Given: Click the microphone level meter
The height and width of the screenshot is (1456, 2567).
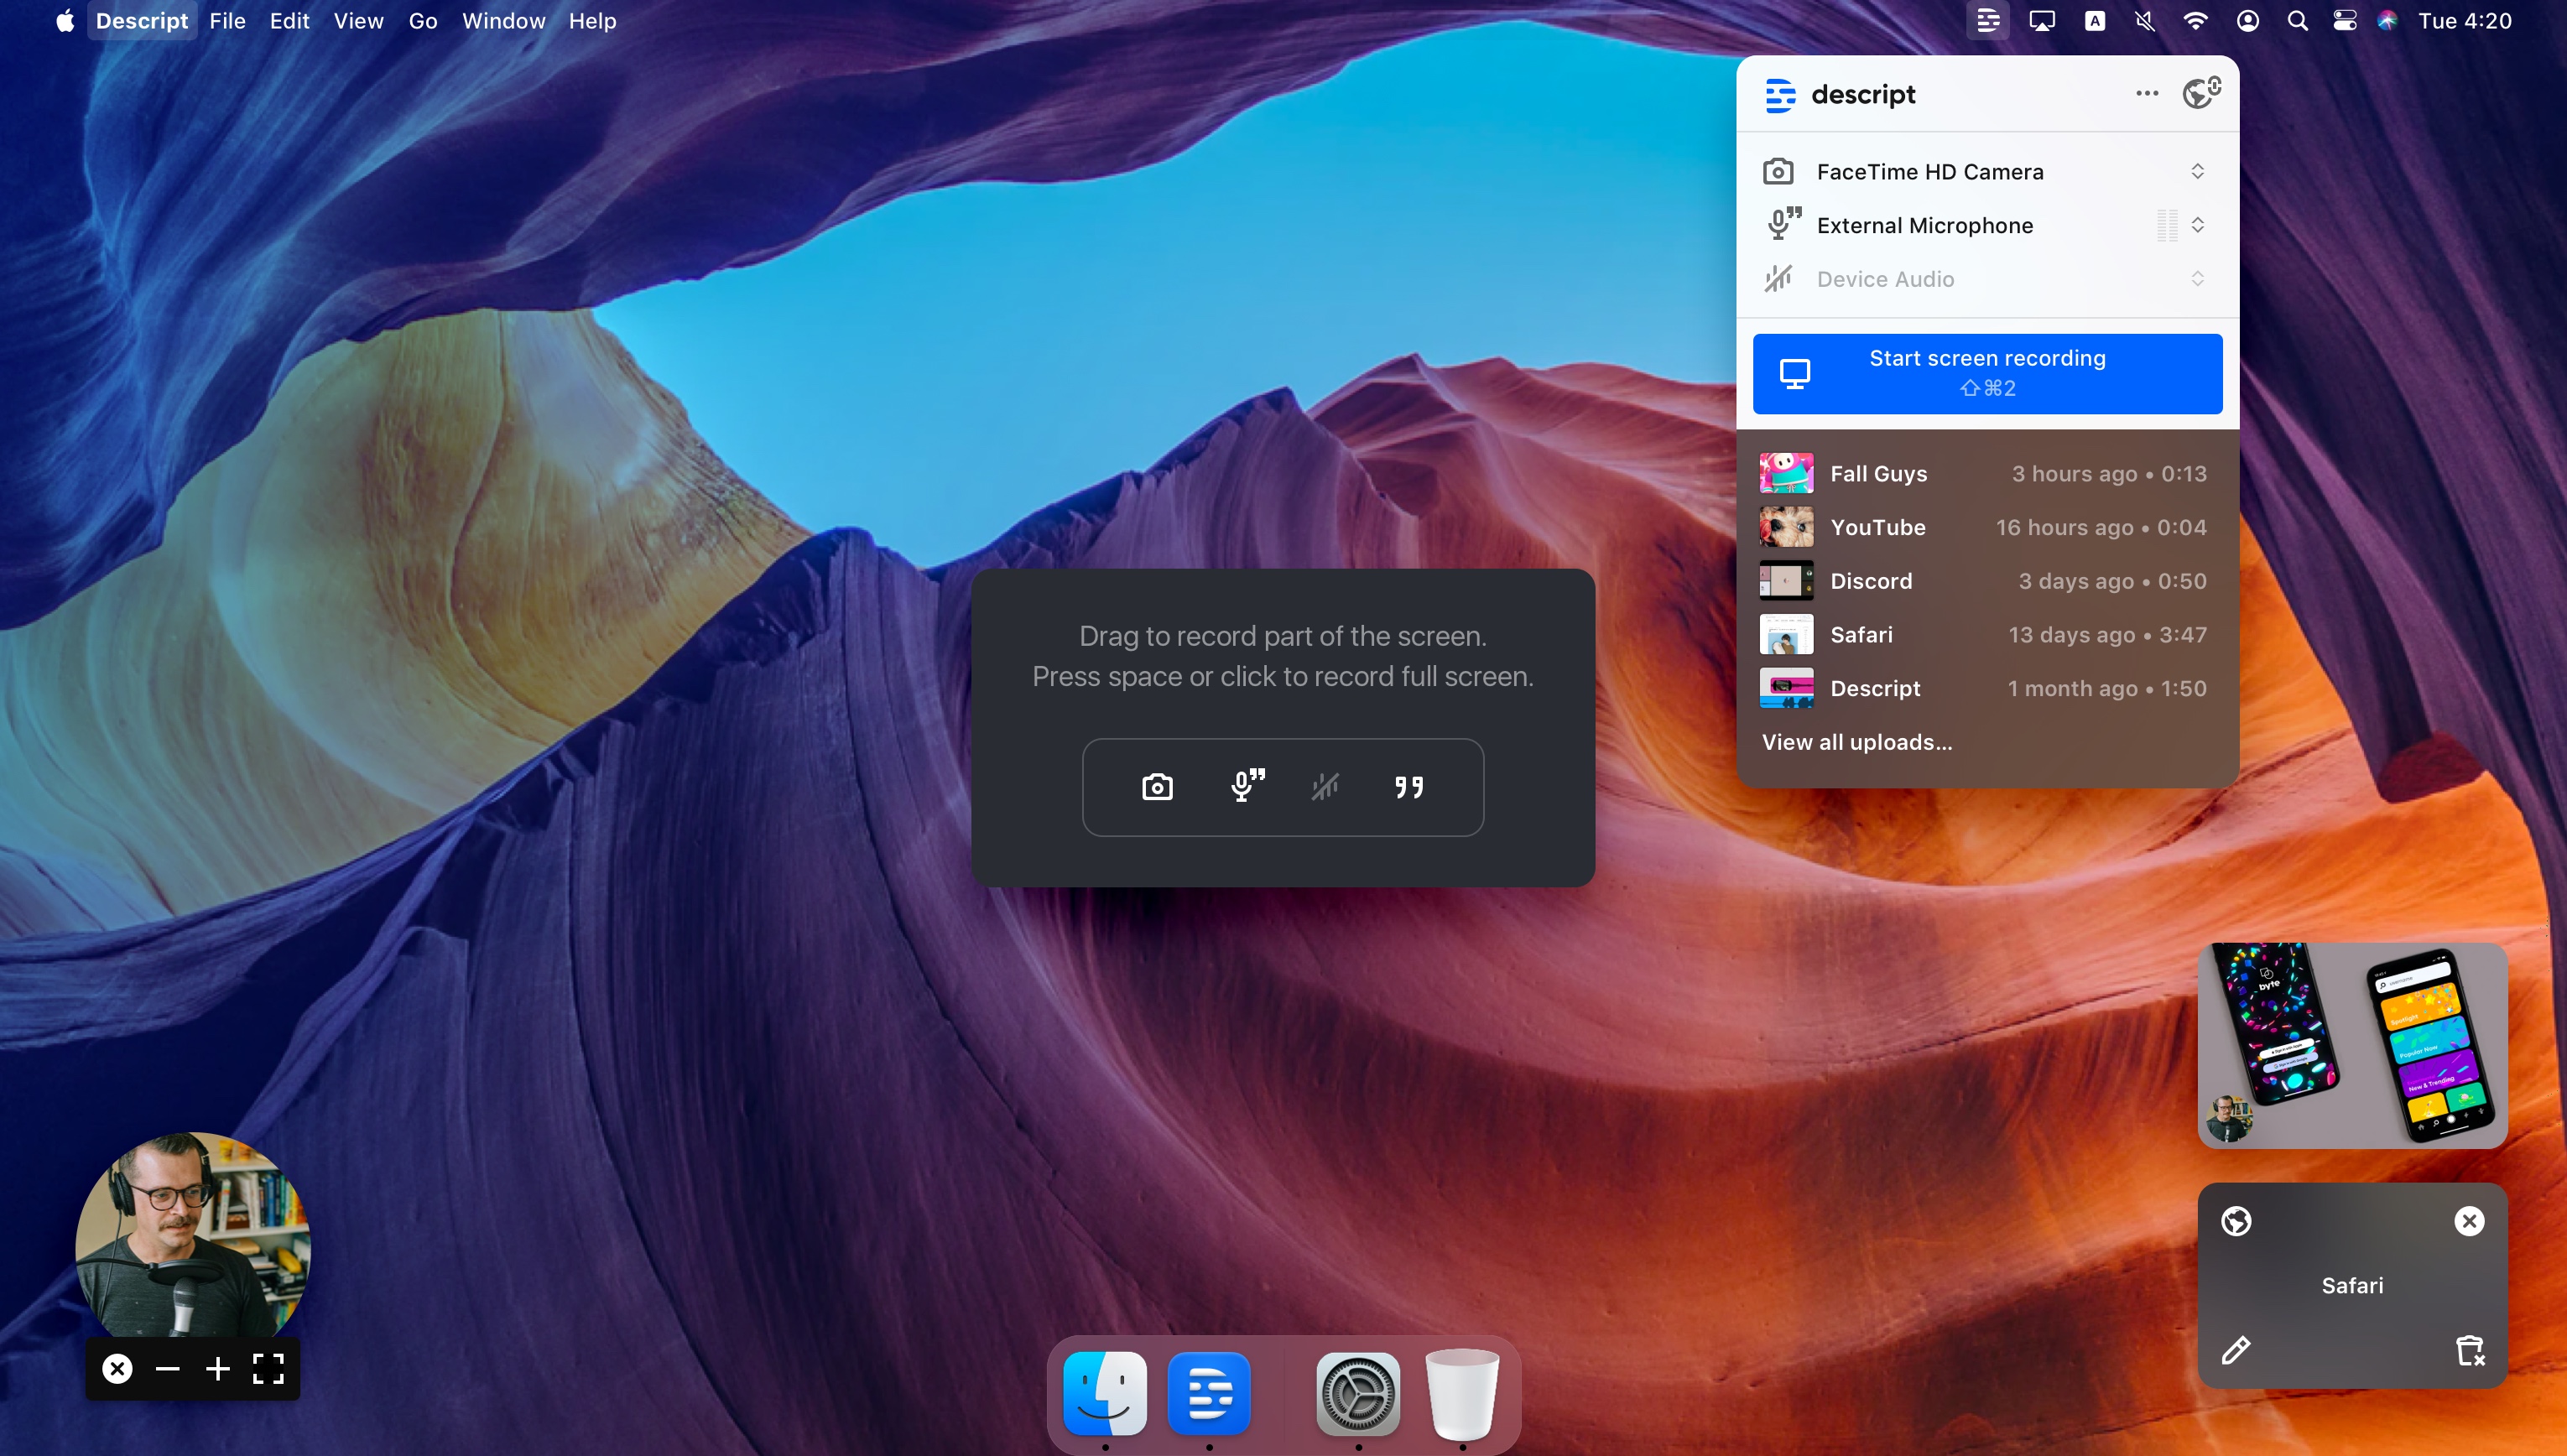Looking at the screenshot, I should pyautogui.click(x=2166, y=225).
